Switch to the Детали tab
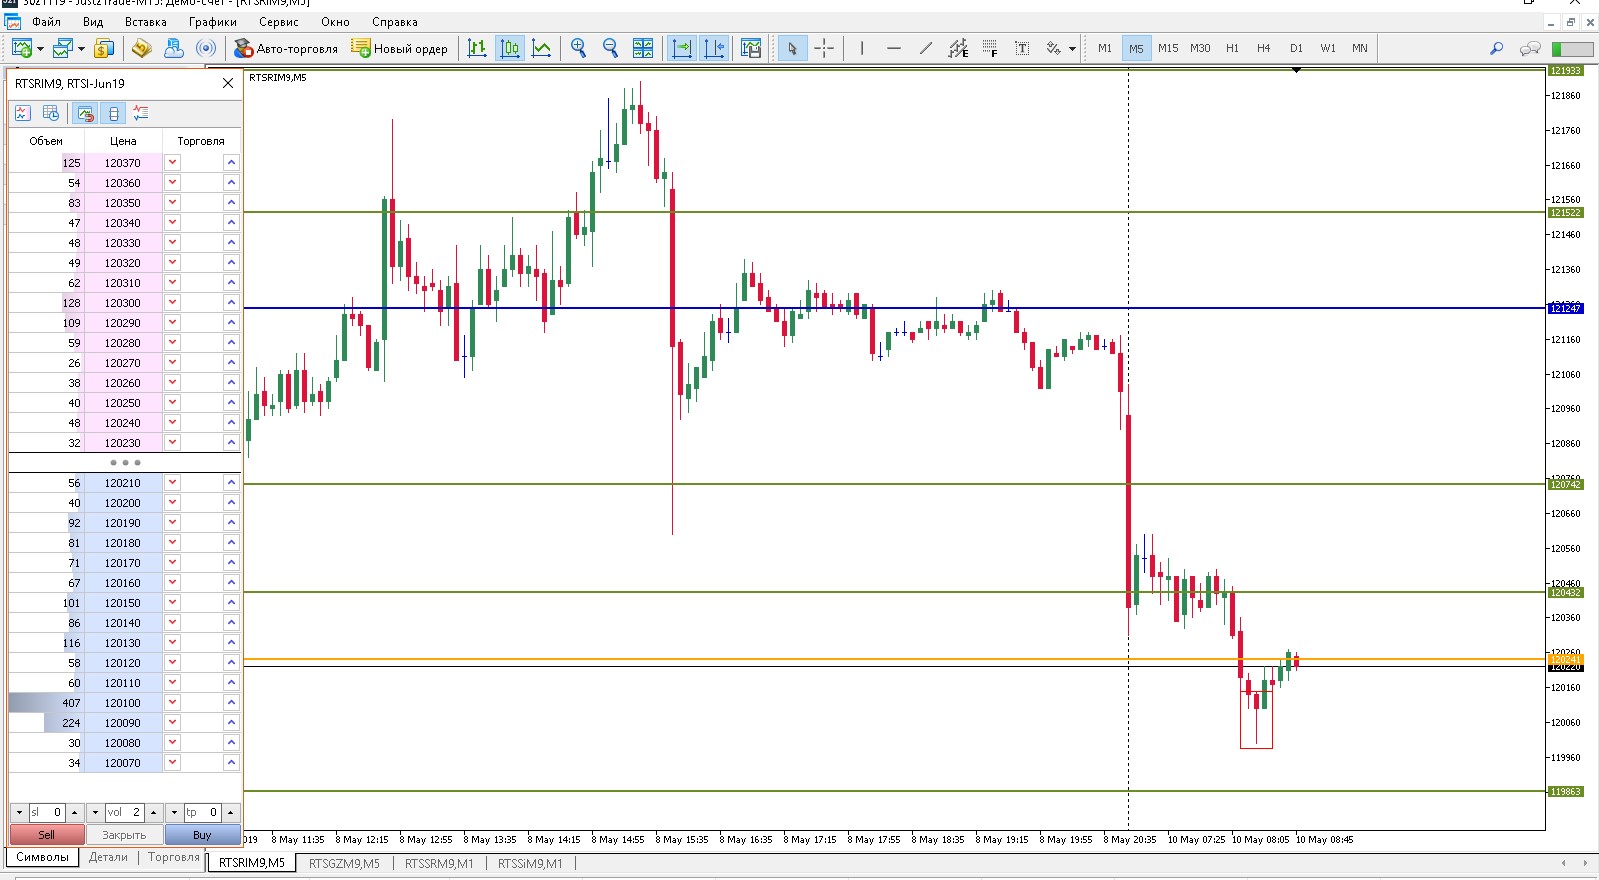This screenshot has width=1599, height=880. [x=108, y=857]
